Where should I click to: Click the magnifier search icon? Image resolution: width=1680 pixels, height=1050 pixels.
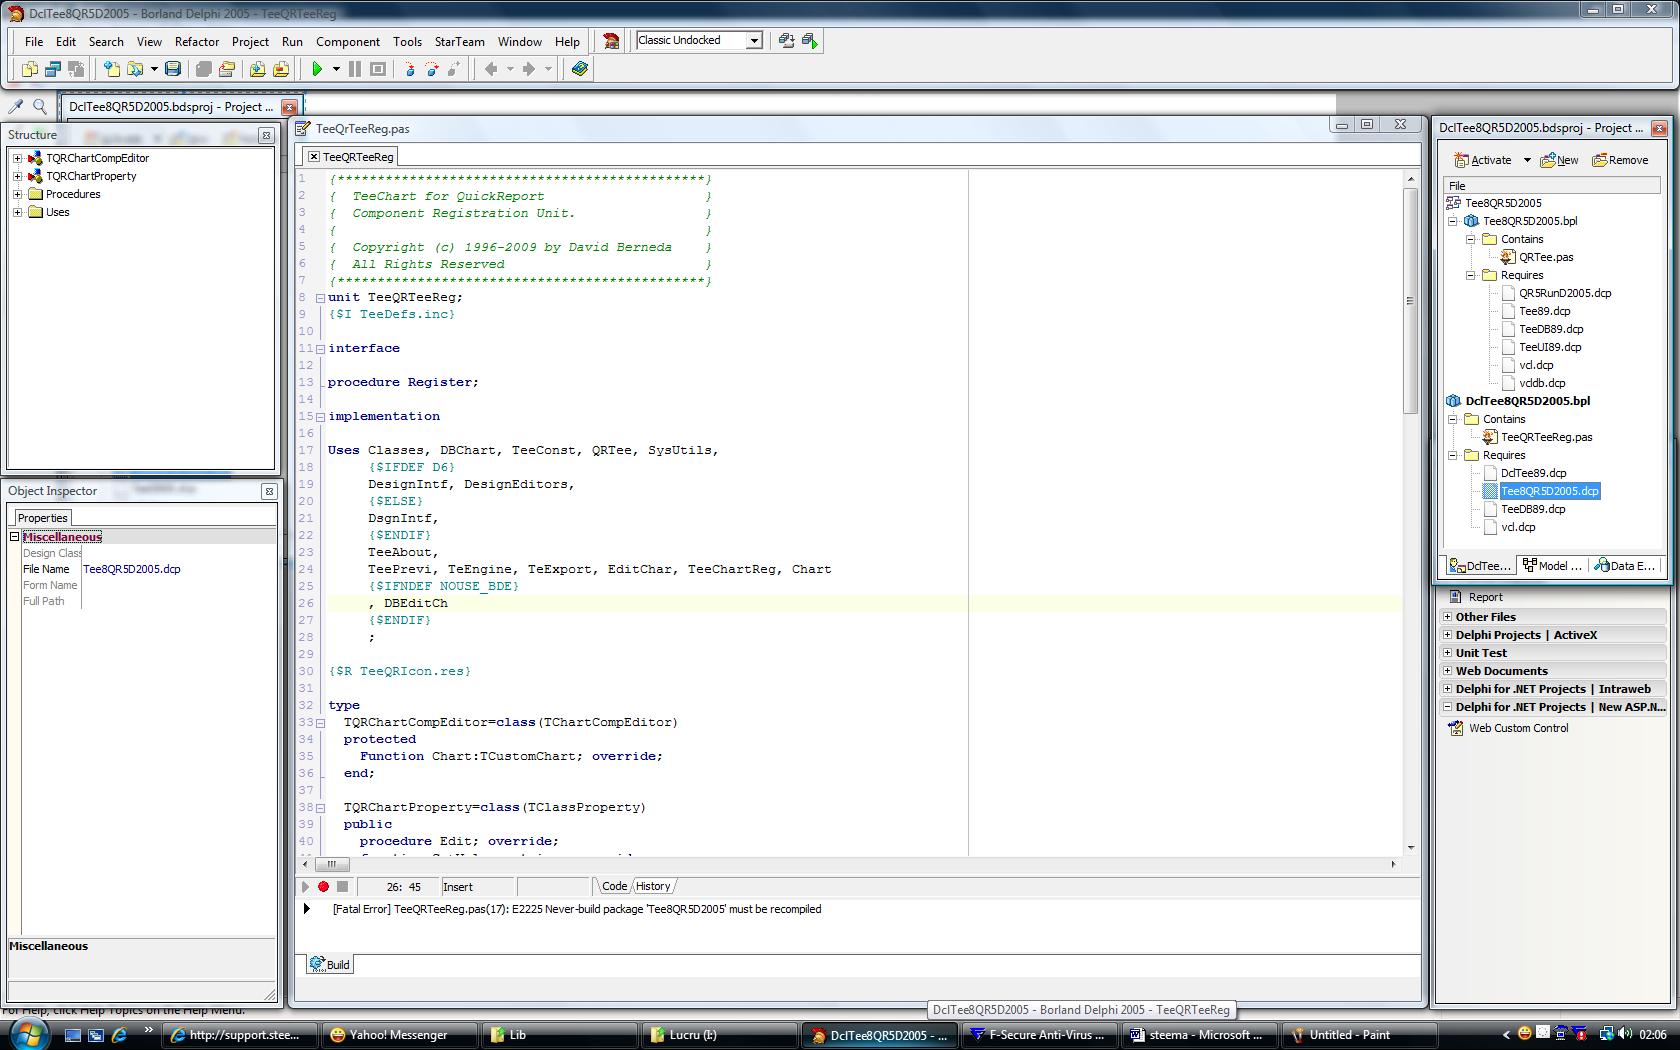point(40,106)
